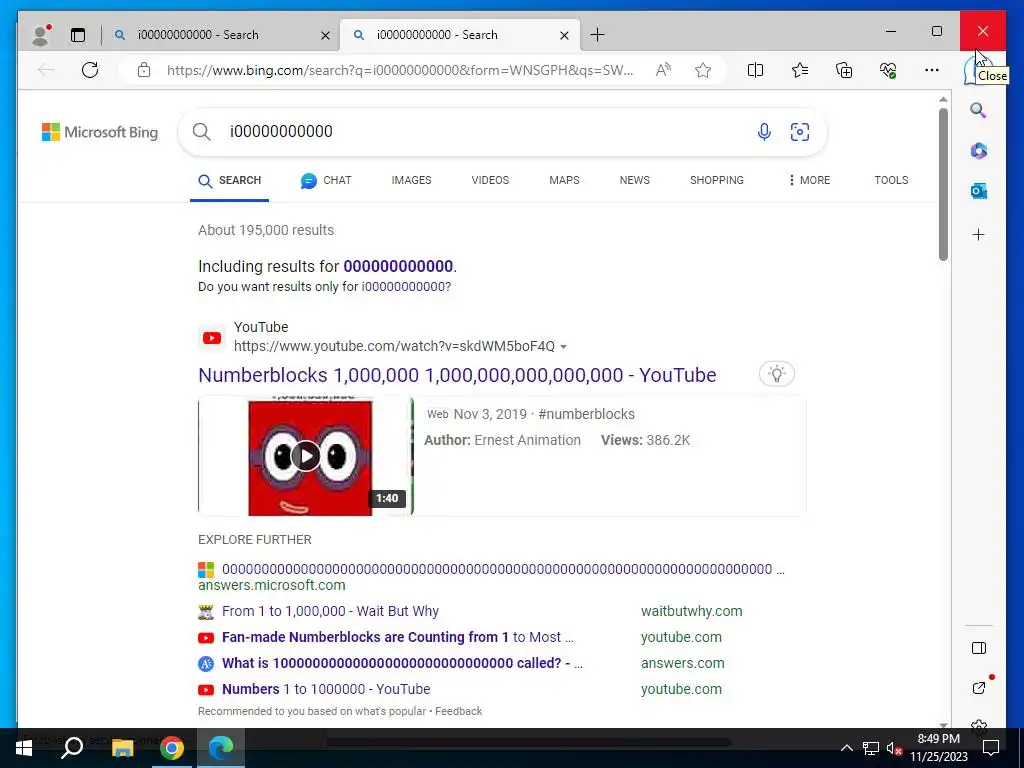This screenshot has height=768, width=1024.
Task: Open Numberblocks 1,000,000 YouTube result
Action: point(457,375)
